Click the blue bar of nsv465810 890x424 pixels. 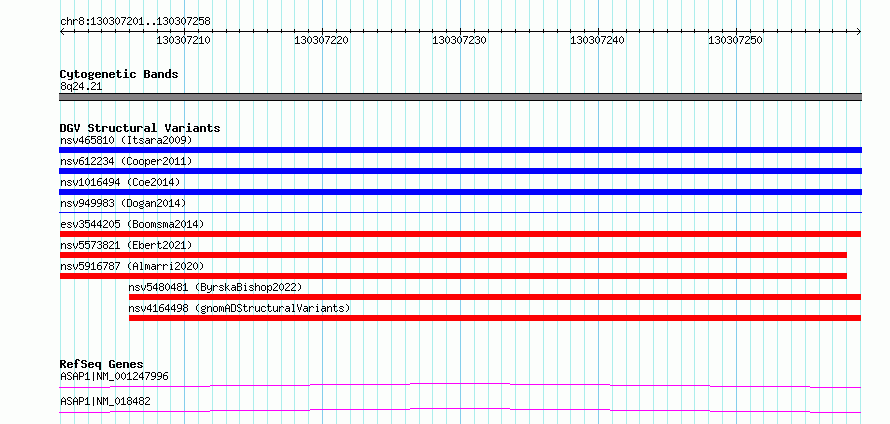(x=460, y=150)
